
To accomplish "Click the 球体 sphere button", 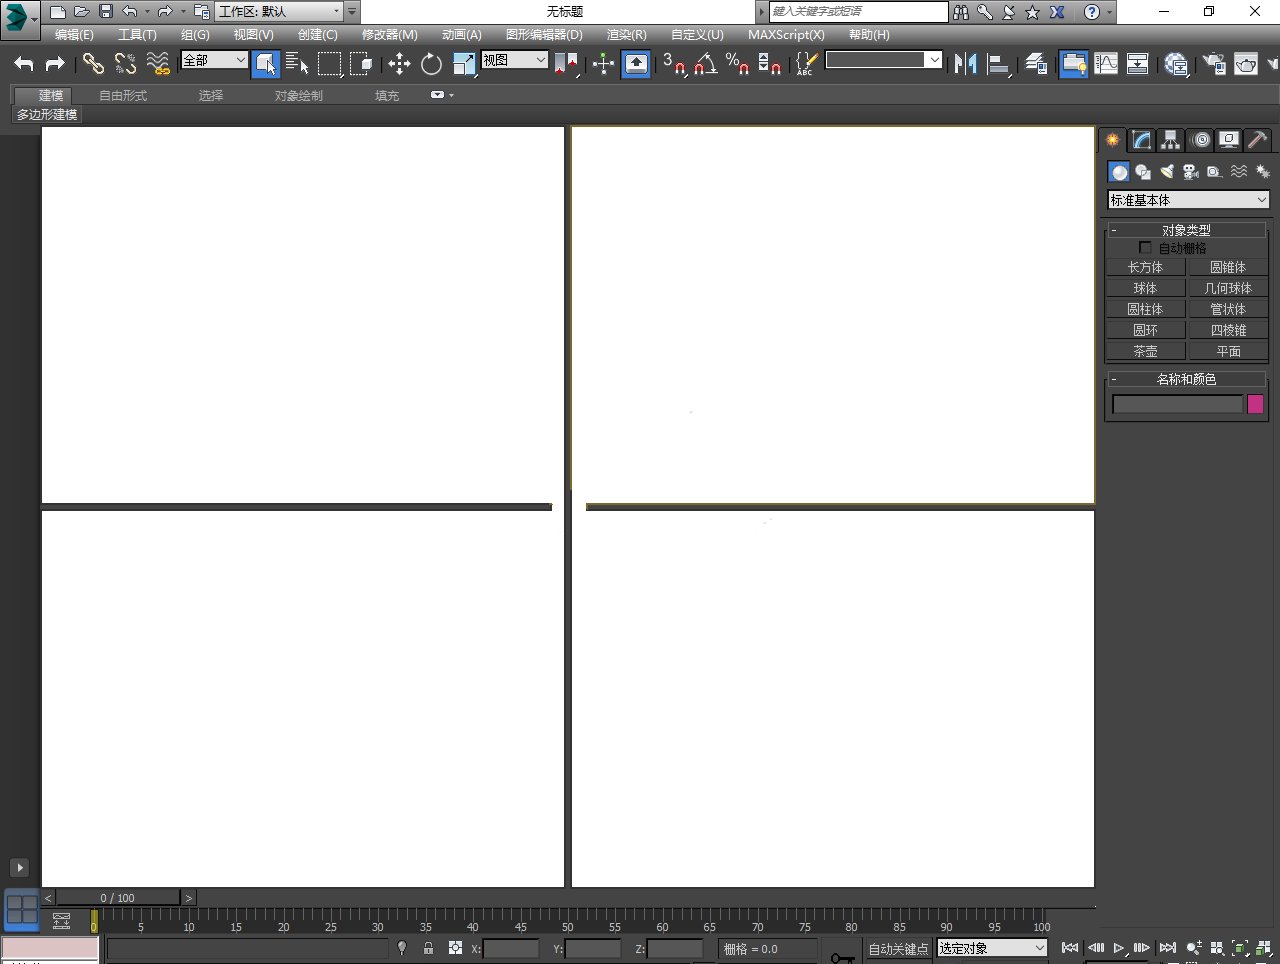I will (1145, 288).
